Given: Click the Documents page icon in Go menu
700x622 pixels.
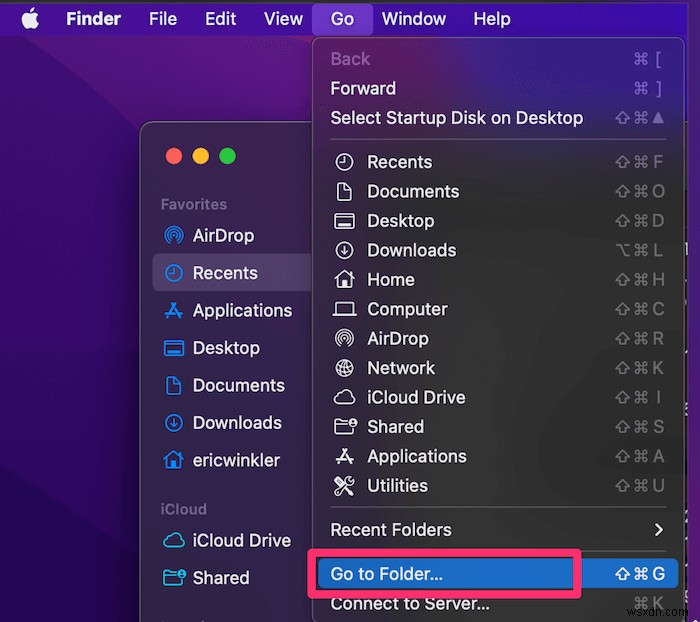Looking at the screenshot, I should [x=344, y=192].
